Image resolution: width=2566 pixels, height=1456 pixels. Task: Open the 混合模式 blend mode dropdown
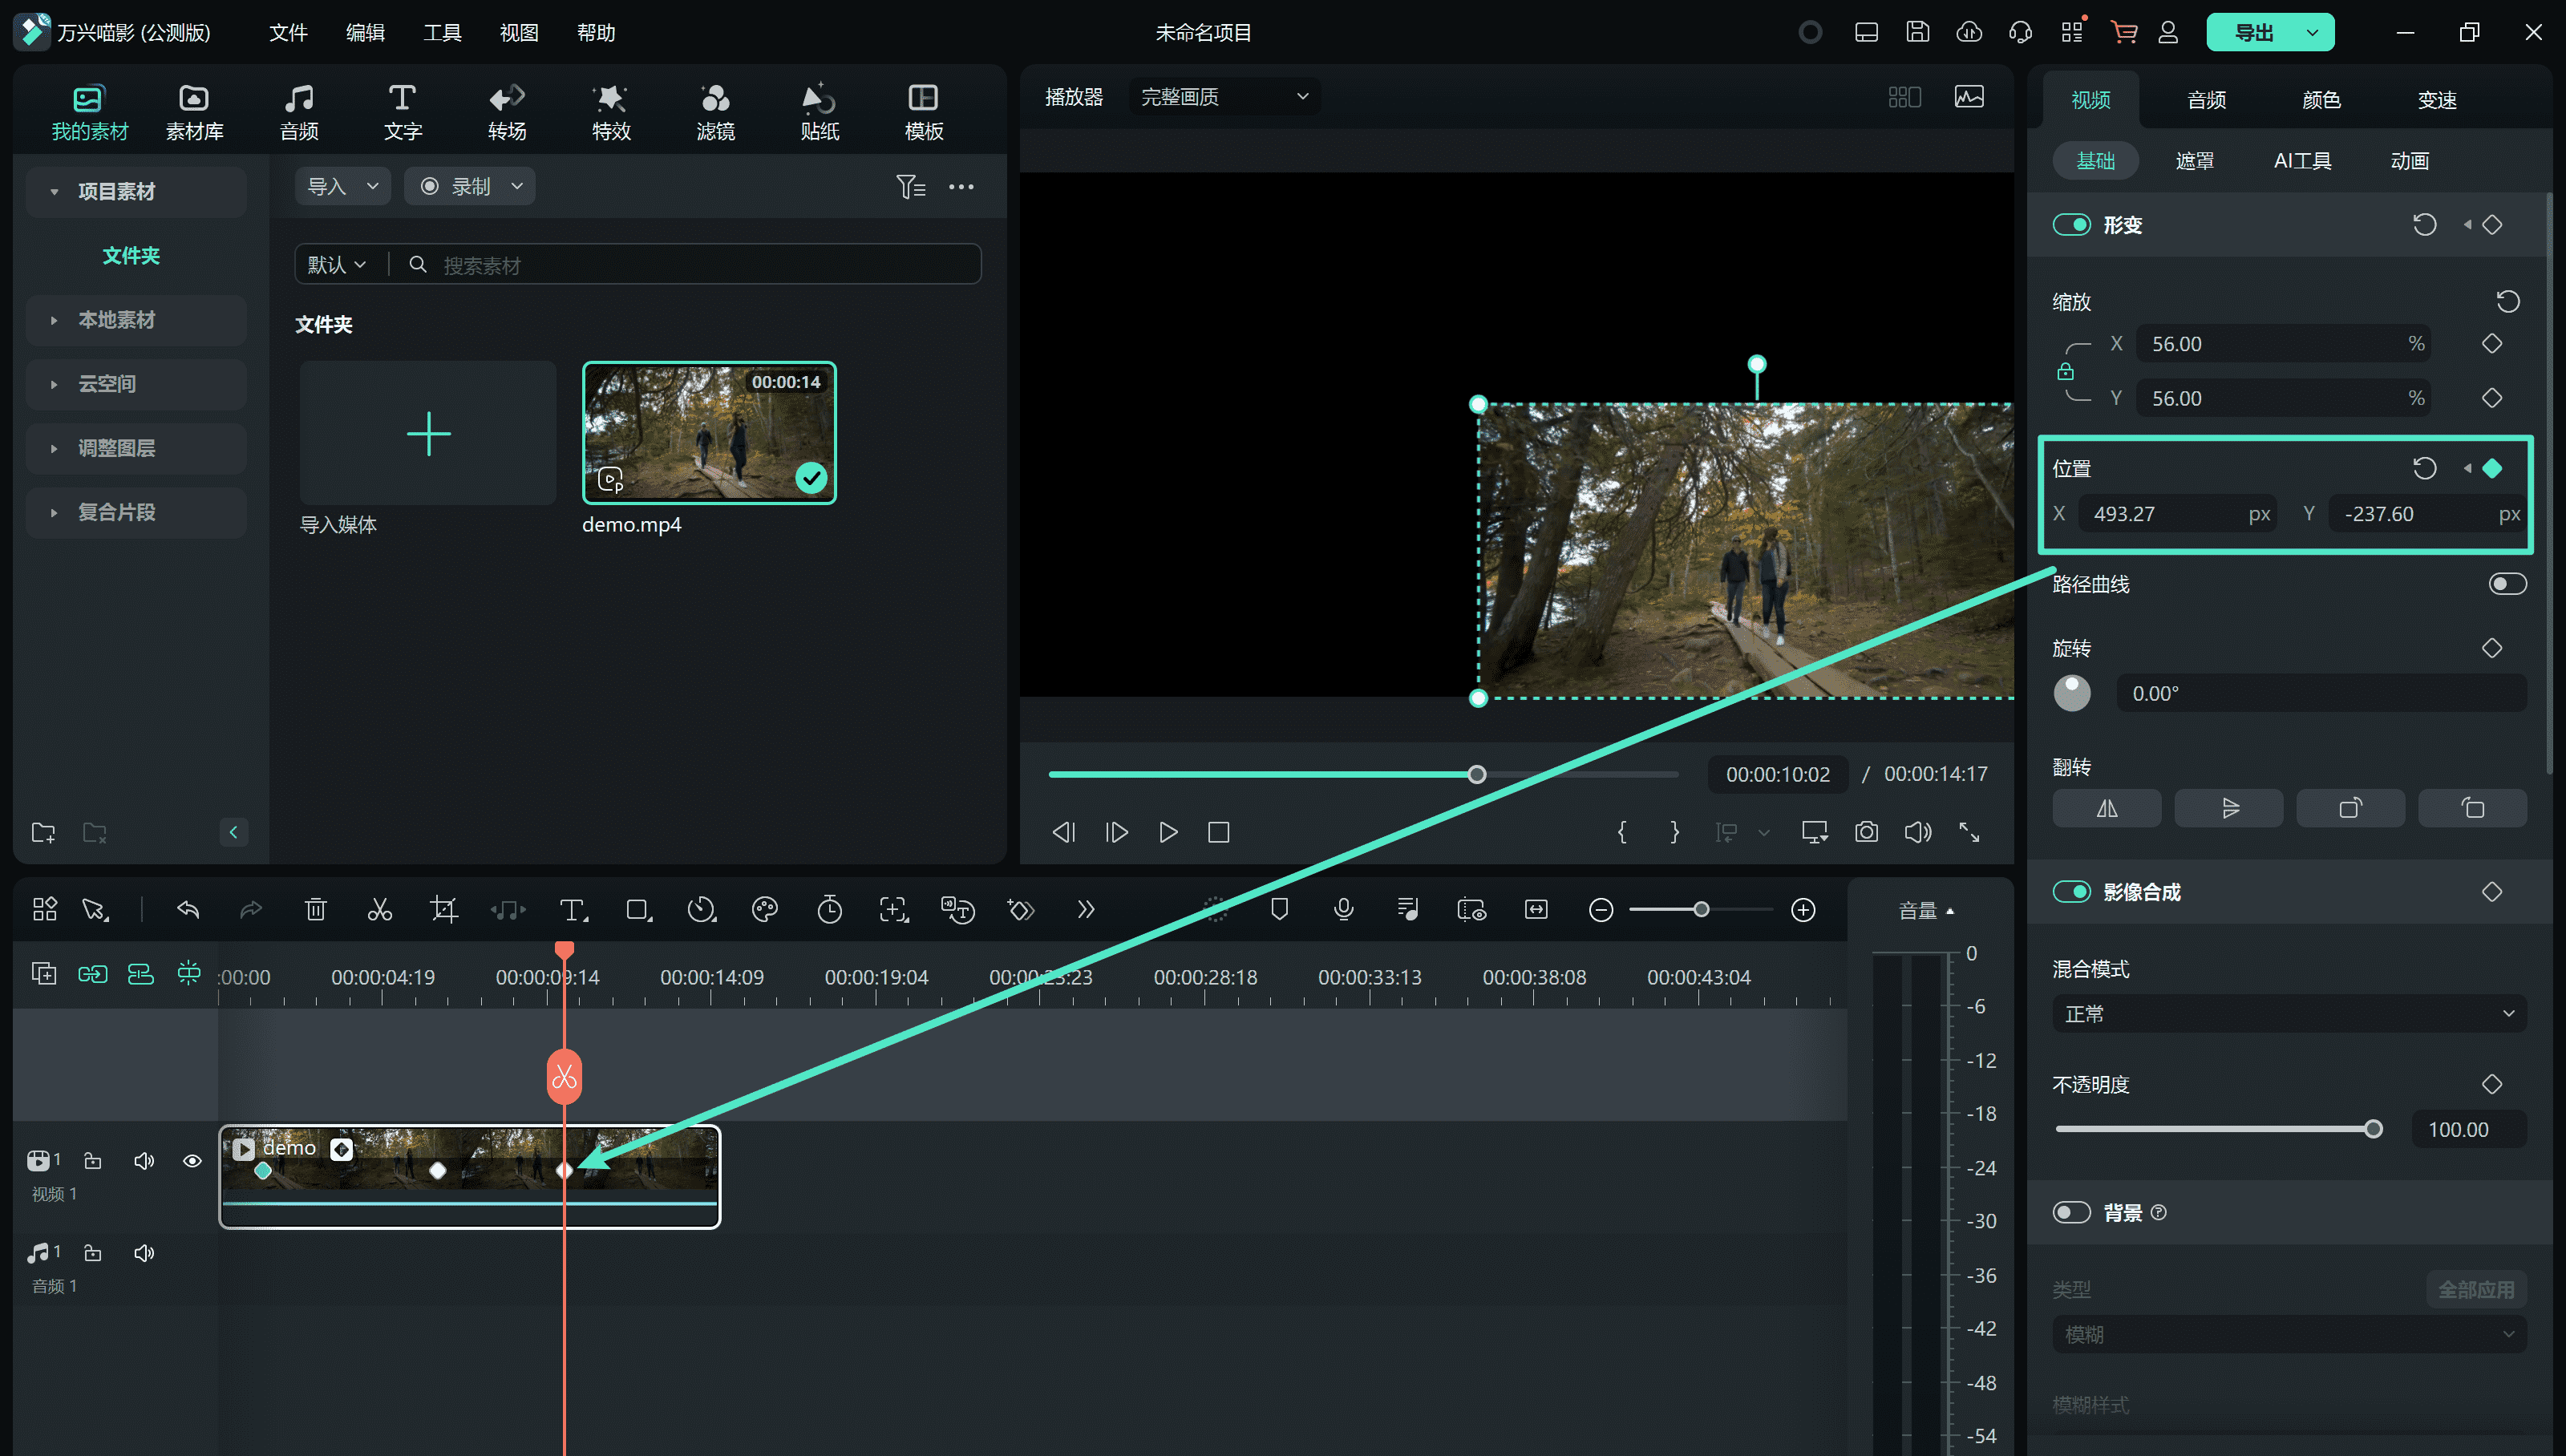(2288, 1013)
